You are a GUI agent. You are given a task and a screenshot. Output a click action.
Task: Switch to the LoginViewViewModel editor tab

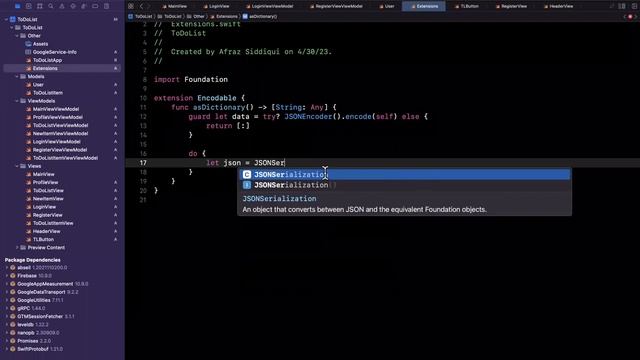pyautogui.click(x=270, y=6)
